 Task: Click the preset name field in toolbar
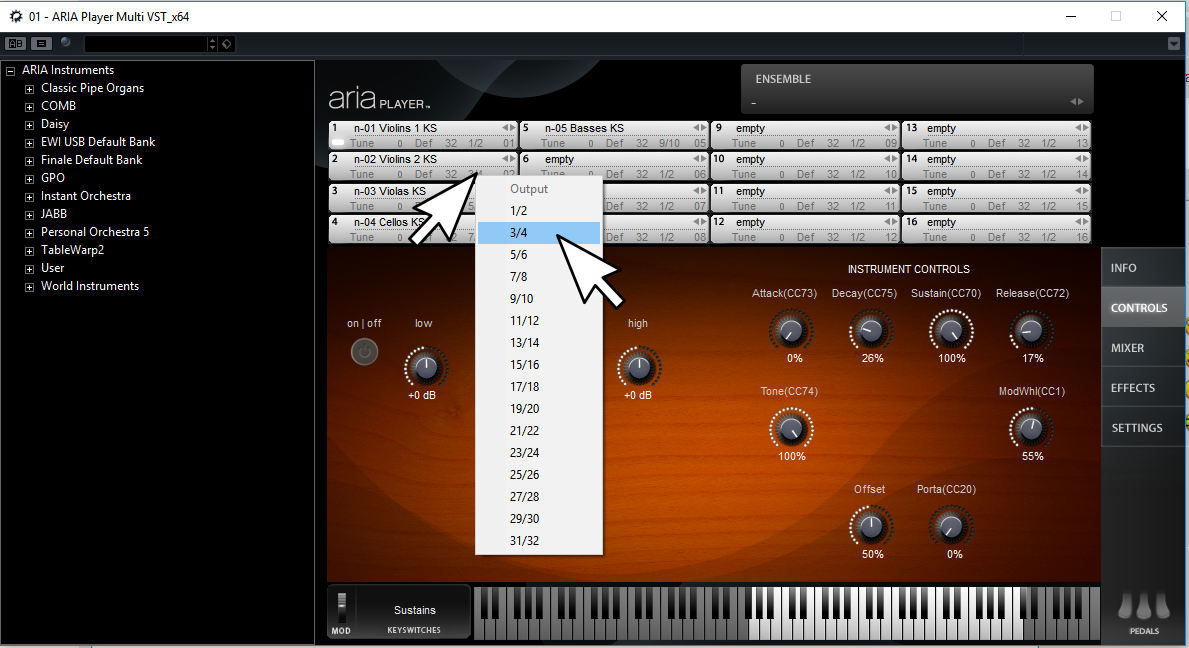tap(146, 44)
